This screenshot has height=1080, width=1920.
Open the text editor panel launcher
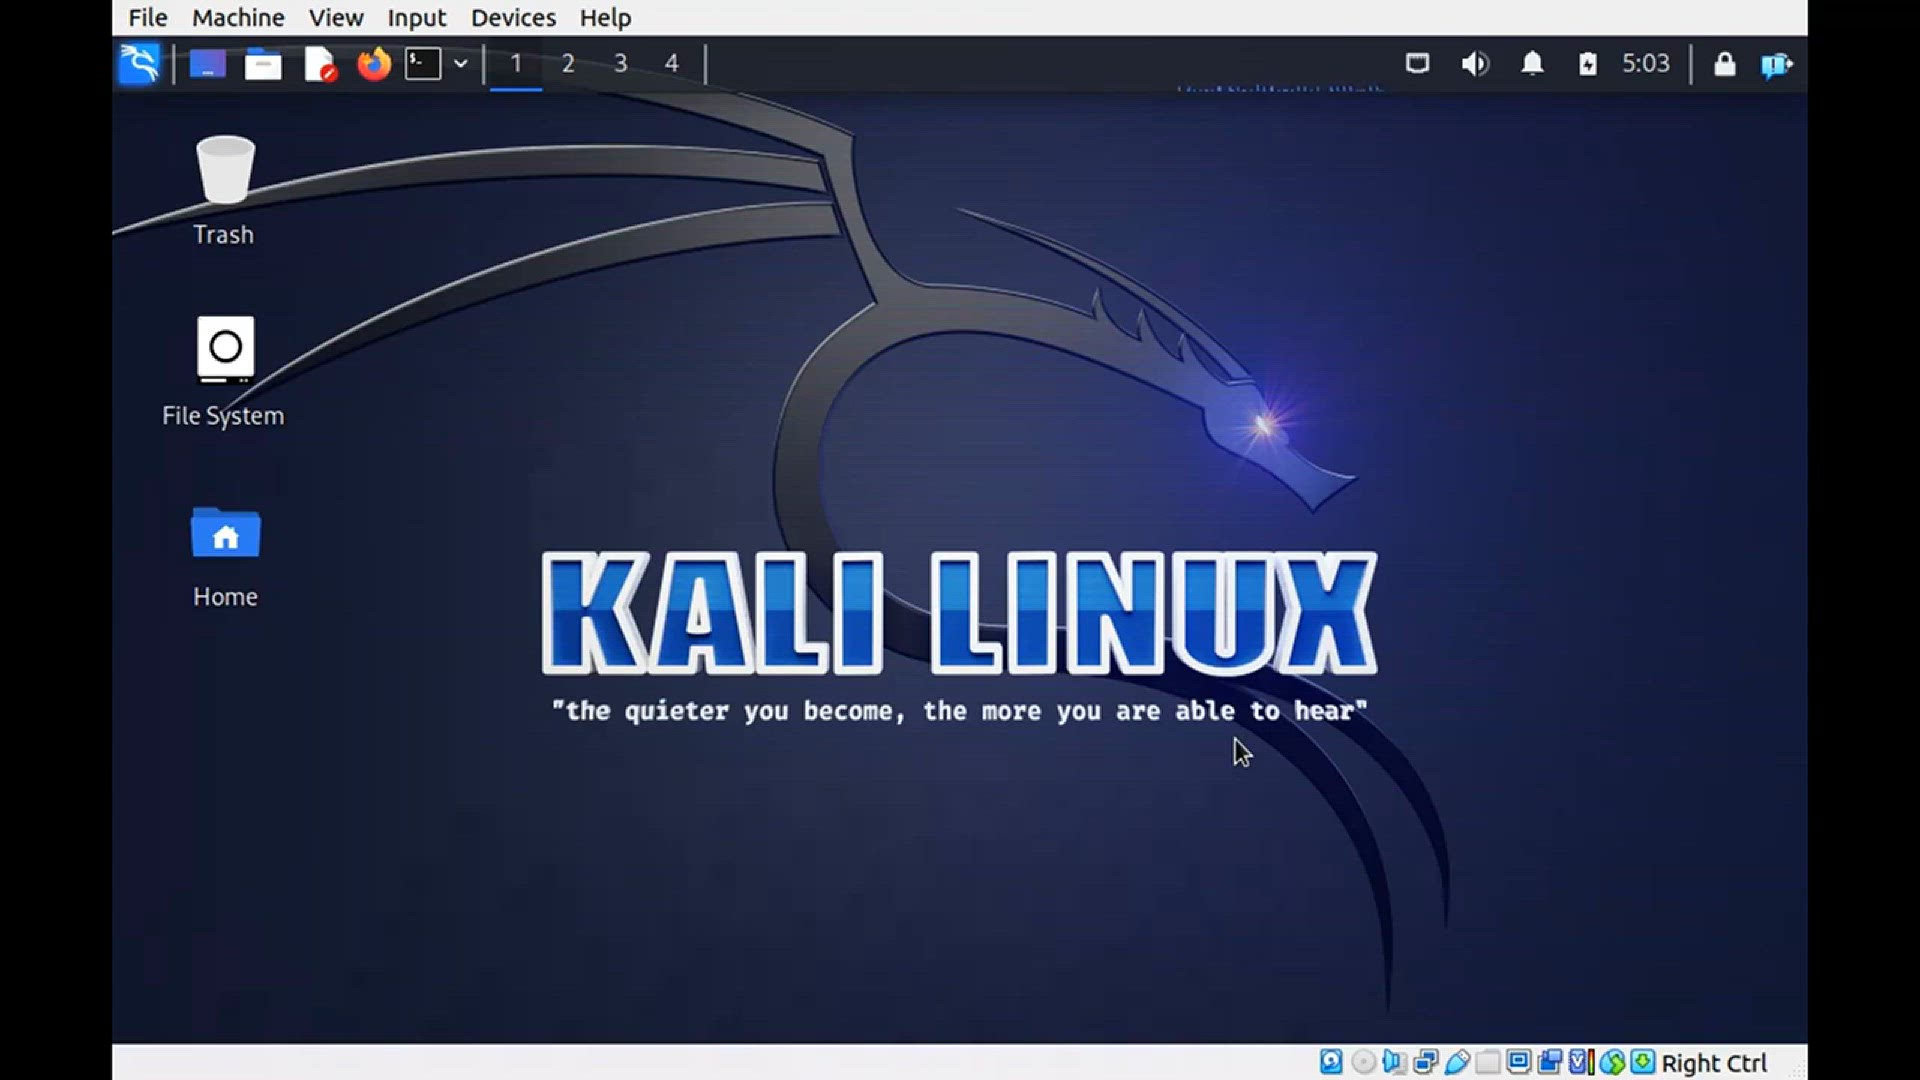click(319, 64)
